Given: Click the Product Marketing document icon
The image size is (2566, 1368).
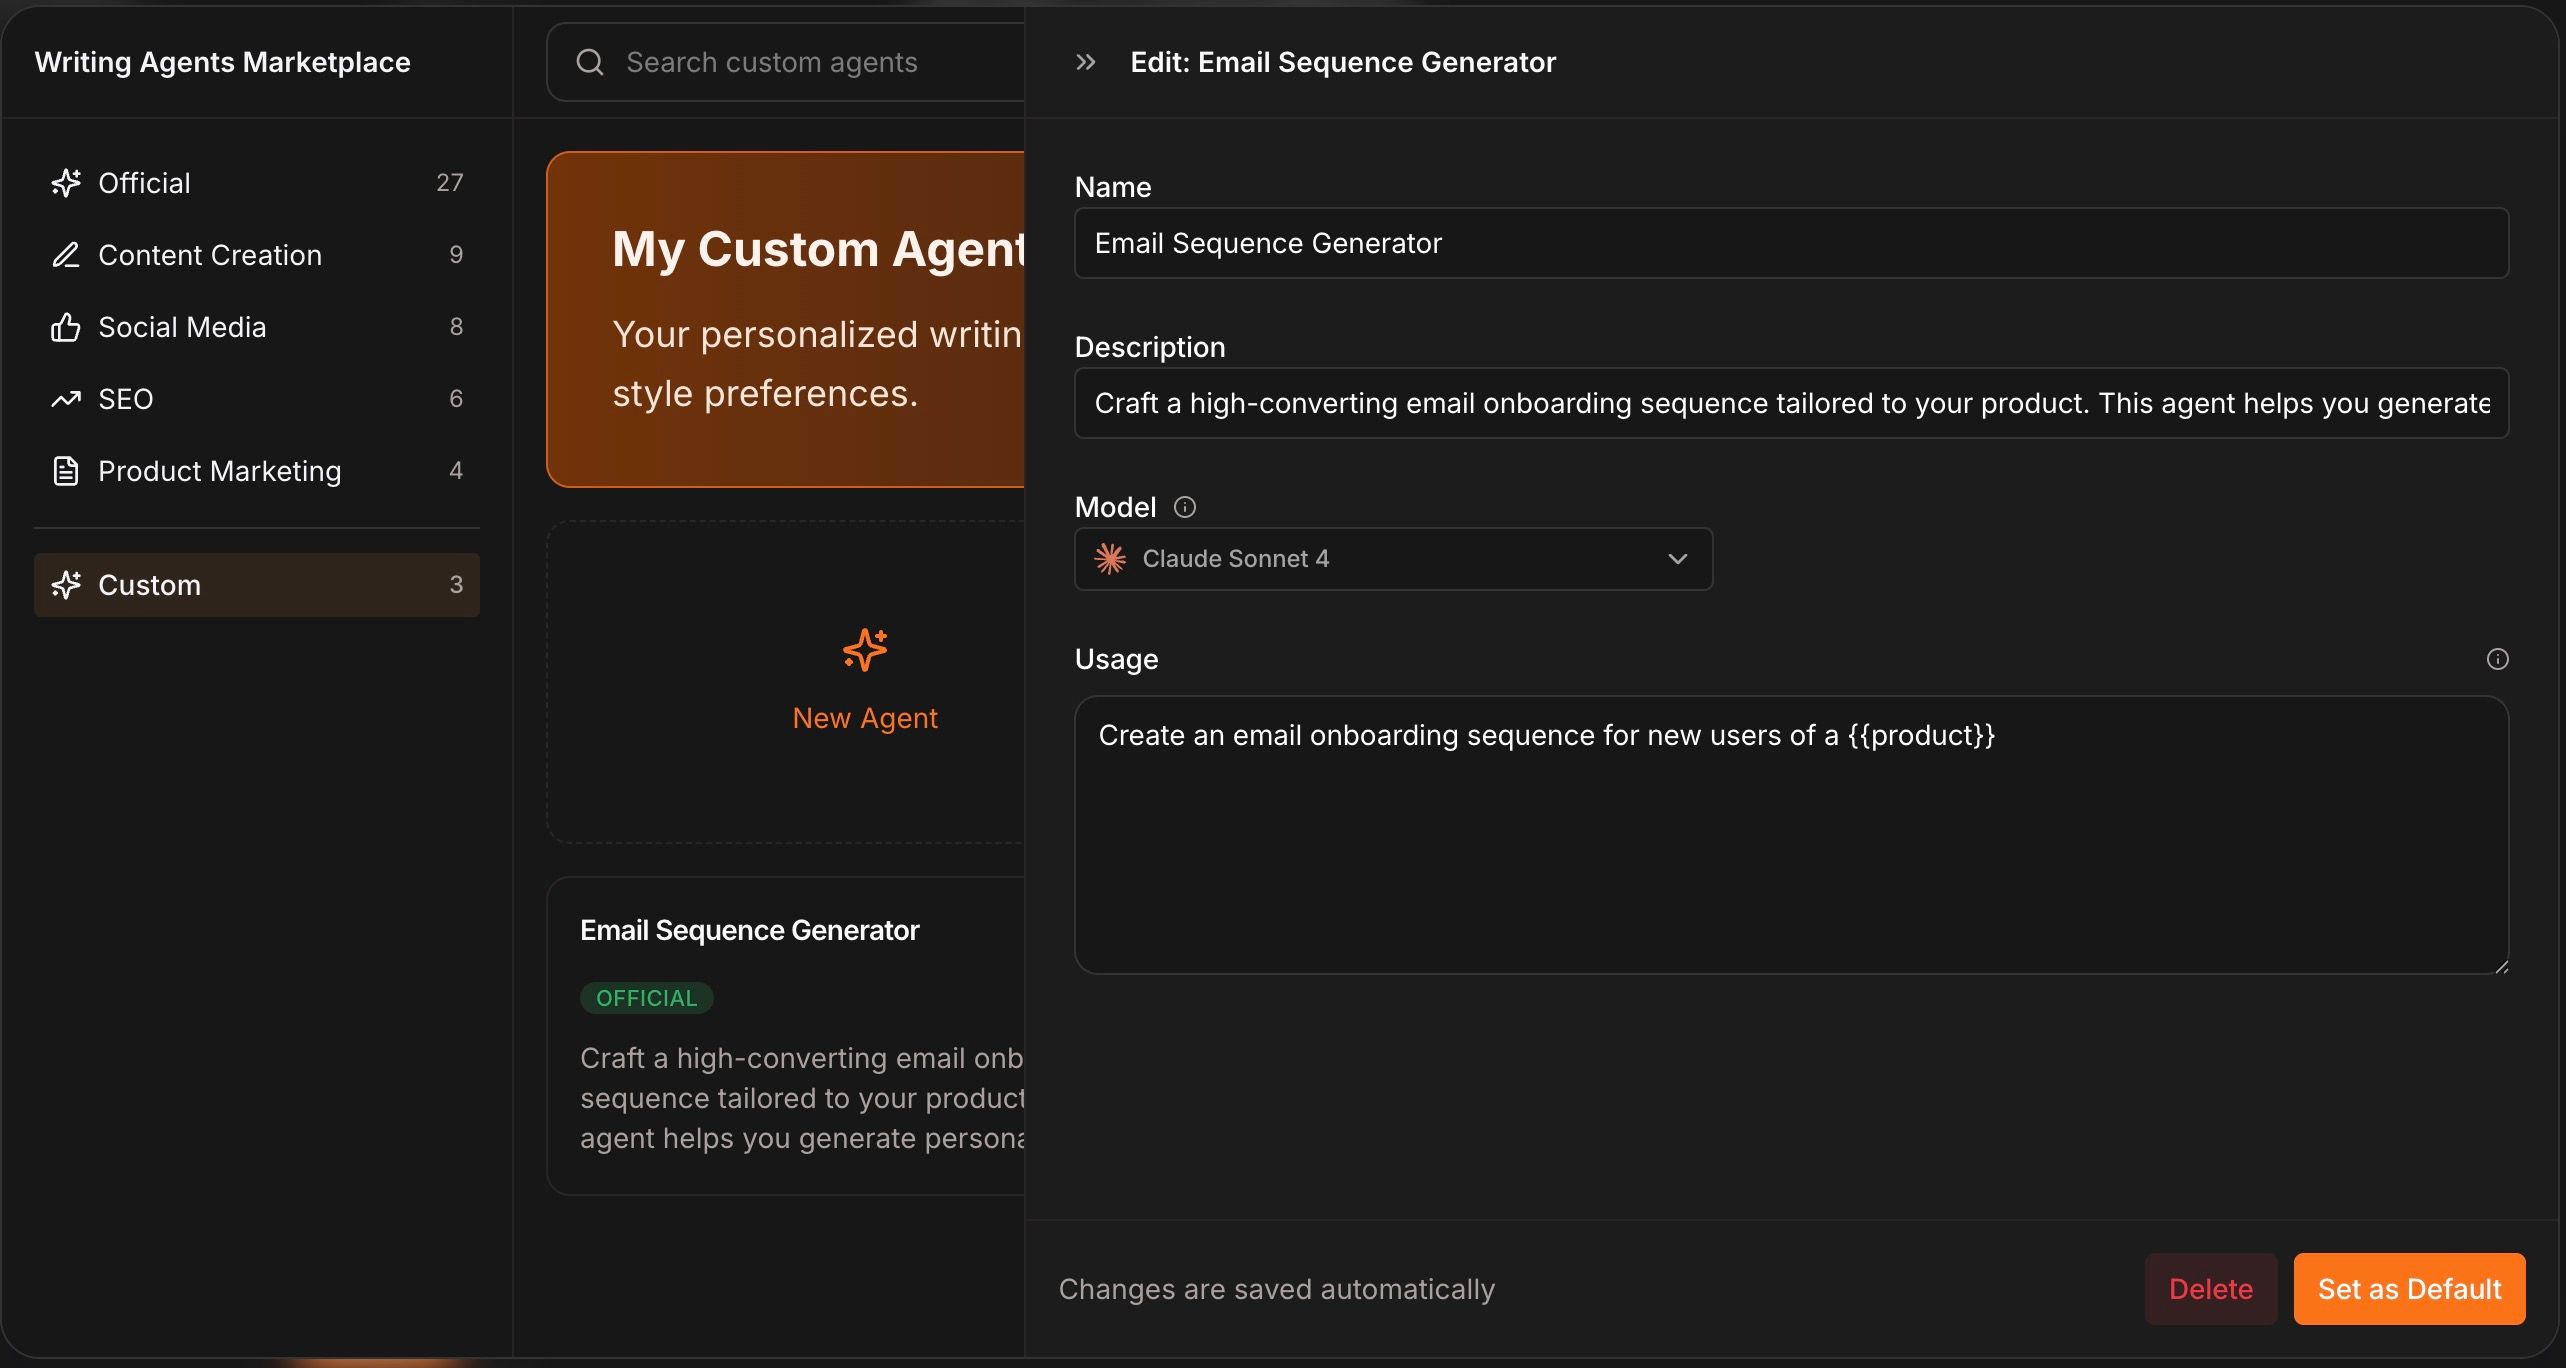Looking at the screenshot, I should (66, 471).
